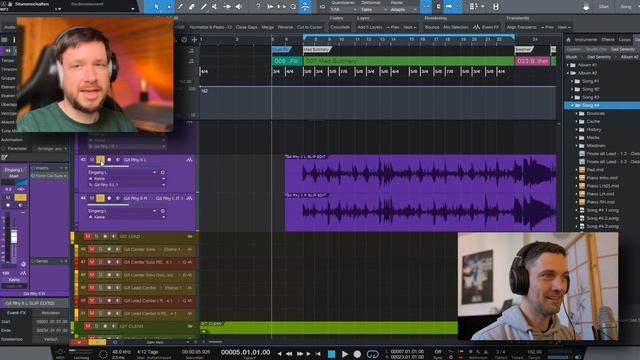This screenshot has height=360, width=640.
Task: Open the Timebase Takte dropdown
Action: [x=372, y=9]
